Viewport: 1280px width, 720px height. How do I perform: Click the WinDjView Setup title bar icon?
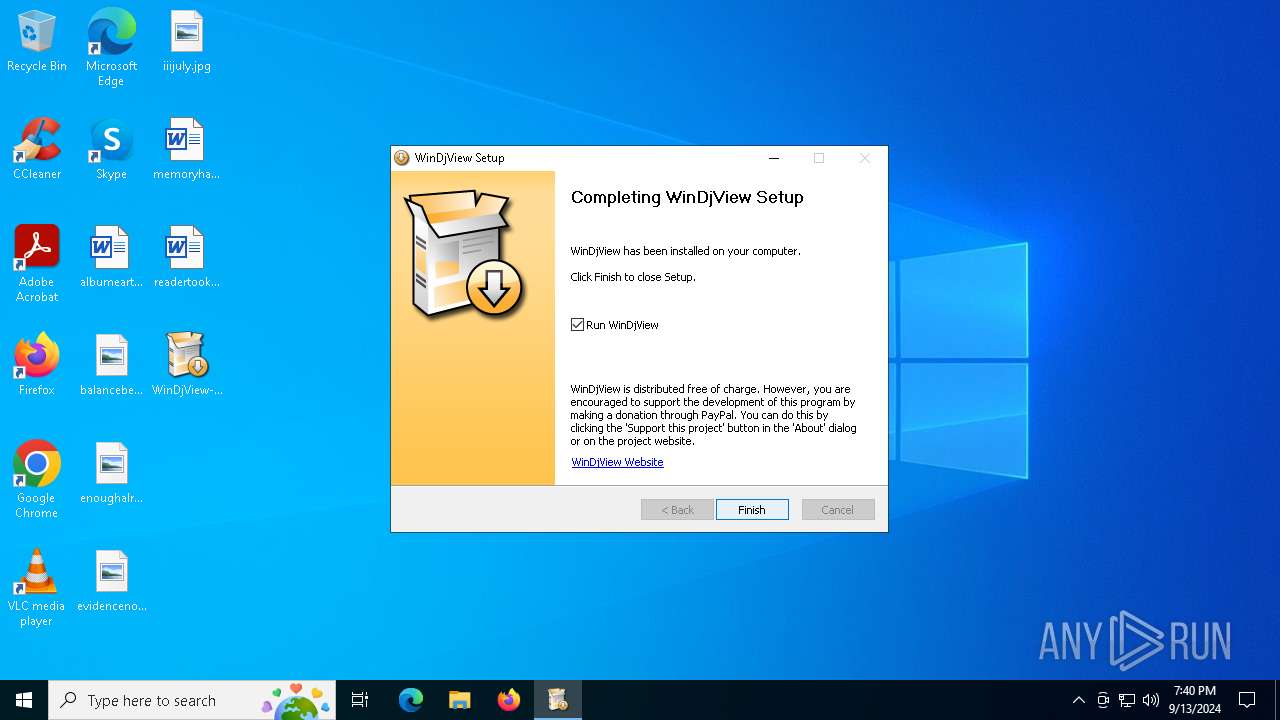click(x=402, y=158)
